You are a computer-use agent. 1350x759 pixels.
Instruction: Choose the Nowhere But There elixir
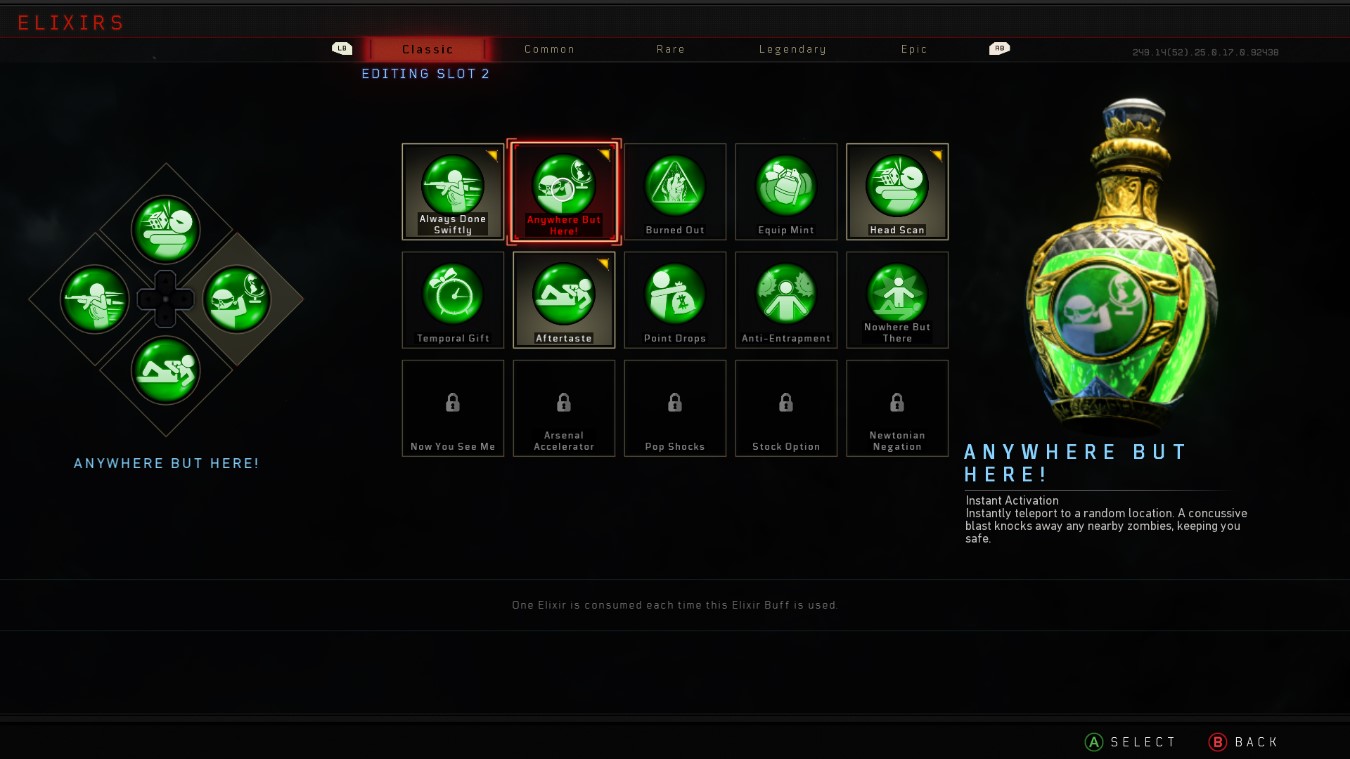897,300
